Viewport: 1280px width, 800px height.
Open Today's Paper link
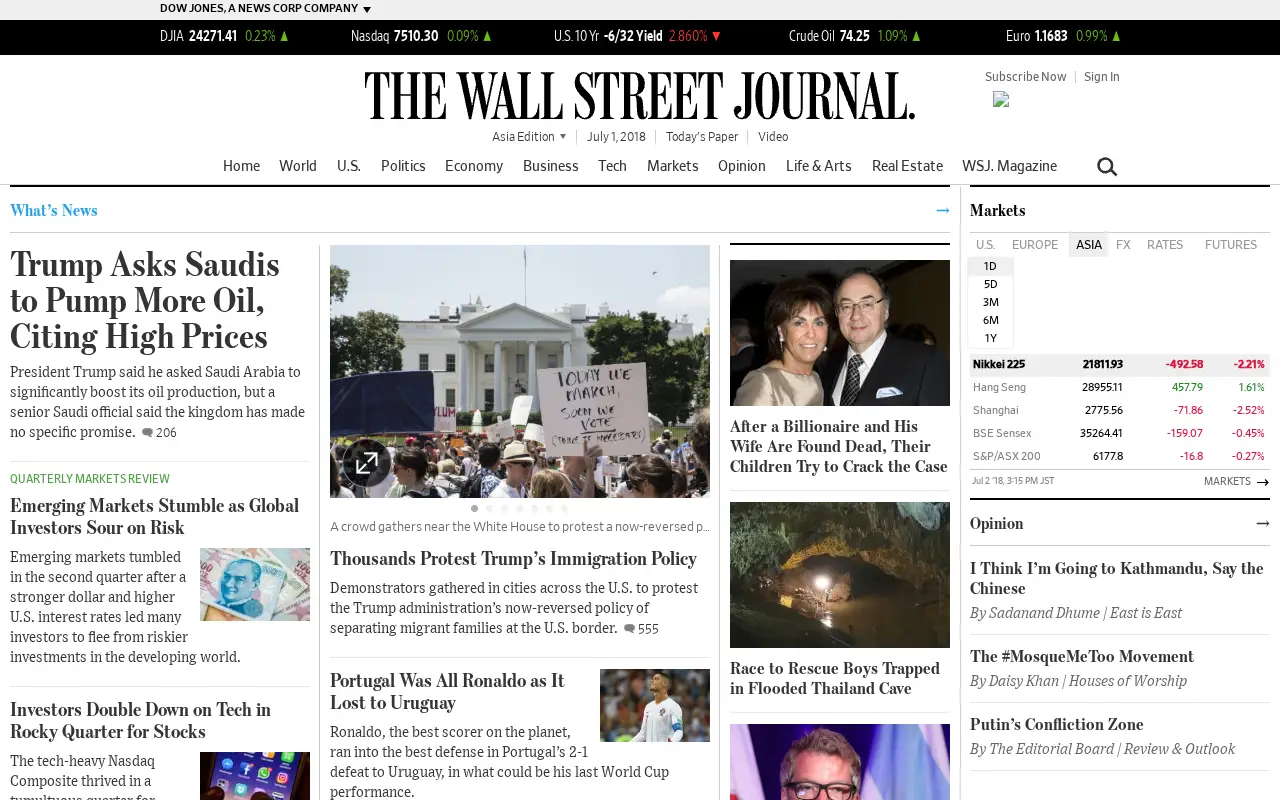pos(702,137)
